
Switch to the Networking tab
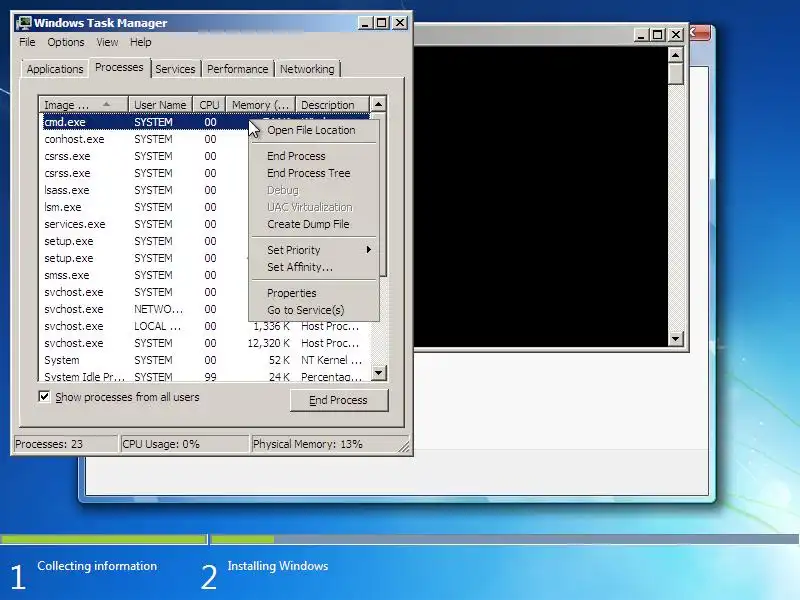(307, 69)
